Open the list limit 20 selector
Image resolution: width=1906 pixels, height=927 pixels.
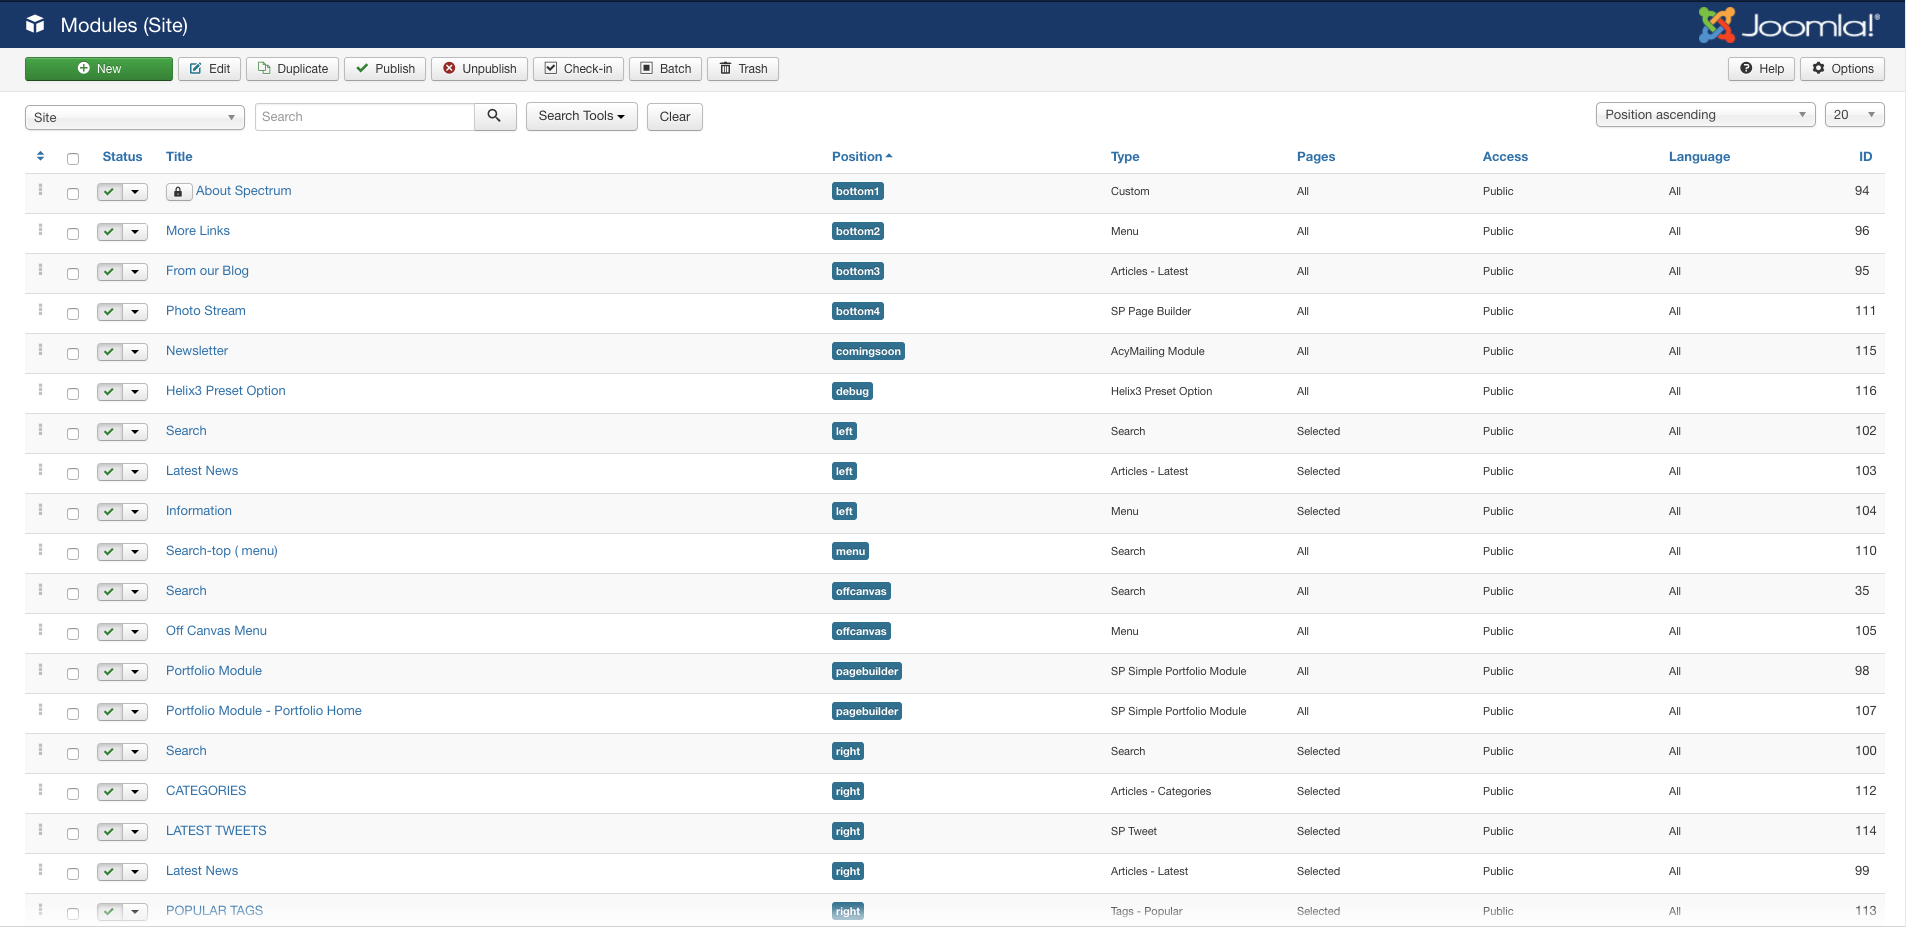coord(1853,115)
